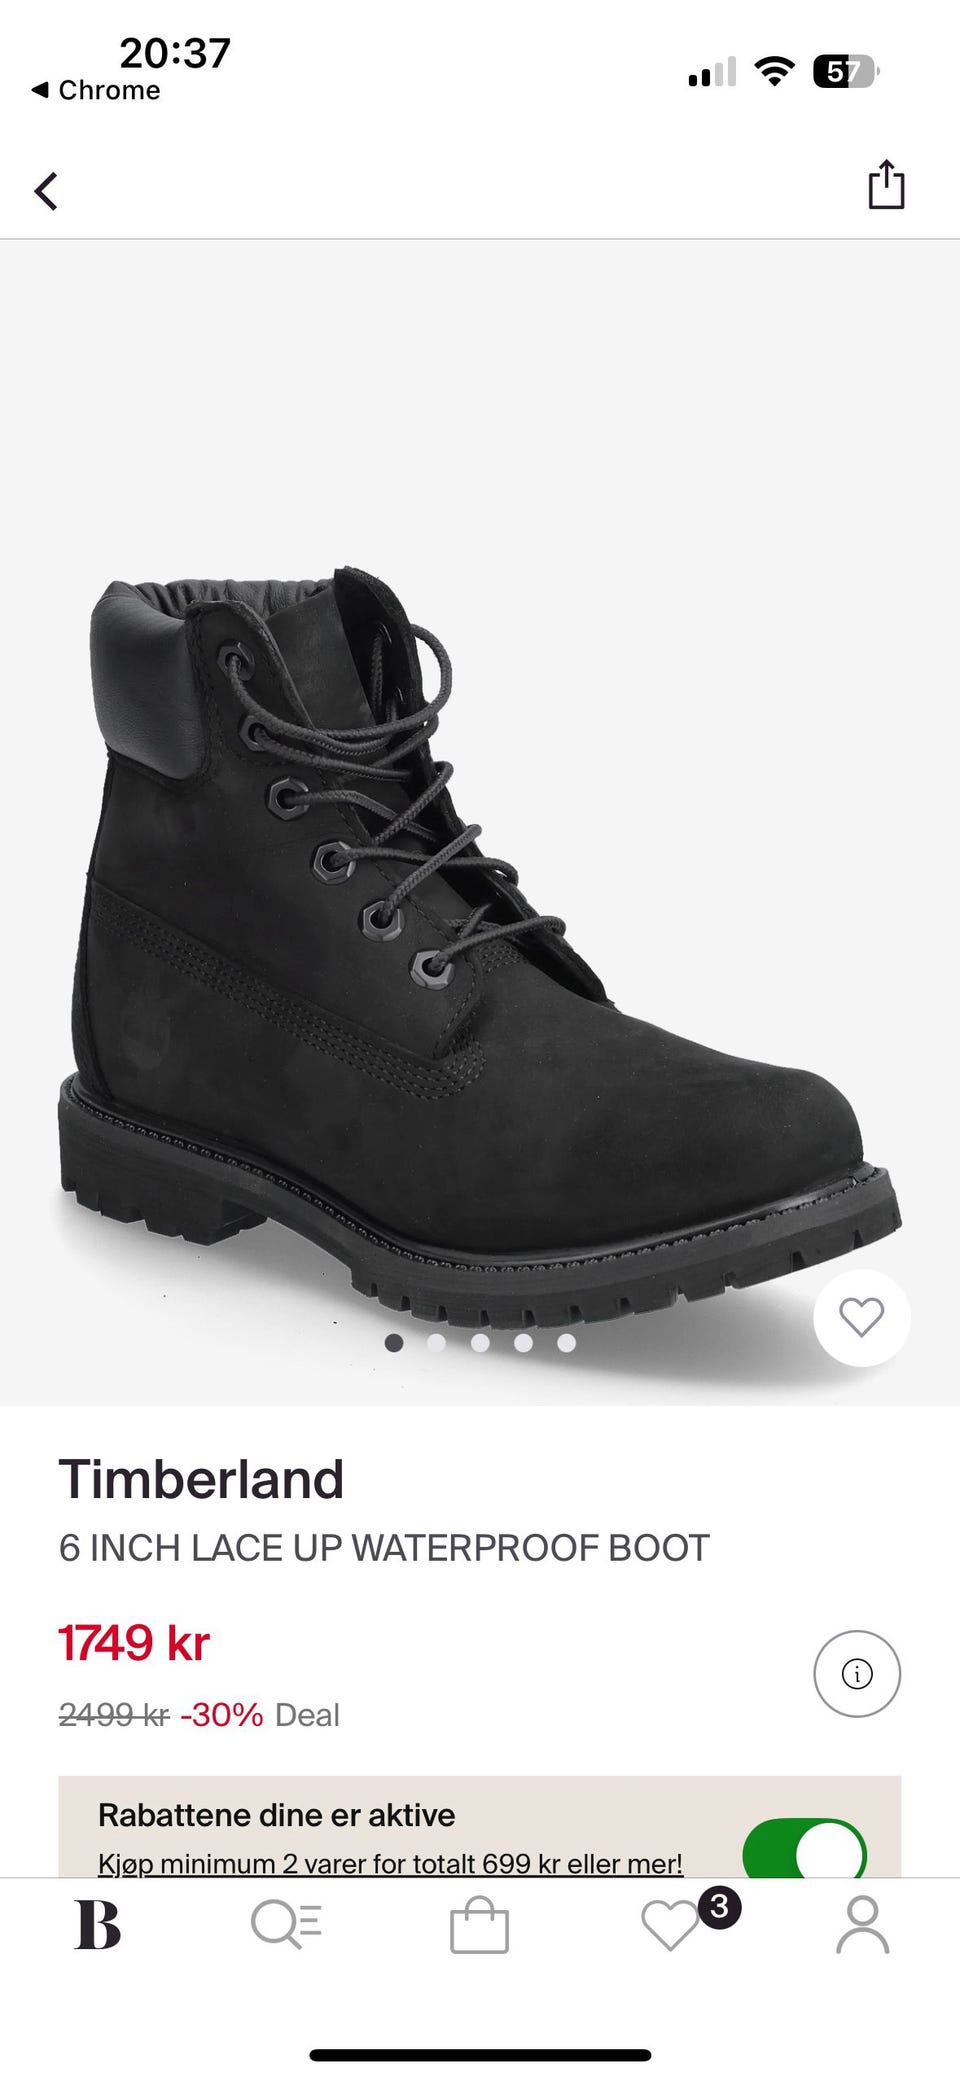960x2081 pixels.
Task: Toggle the active discounts switch
Action: tap(804, 1851)
